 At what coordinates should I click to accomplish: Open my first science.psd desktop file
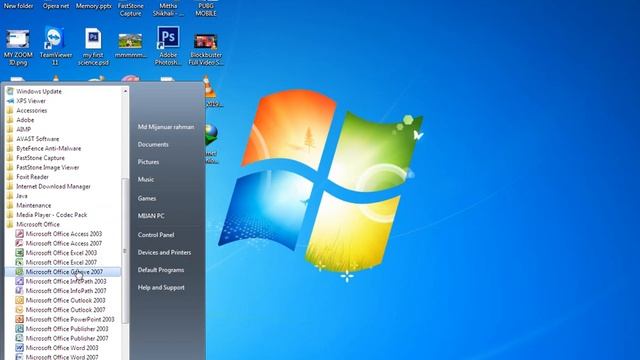(93, 46)
